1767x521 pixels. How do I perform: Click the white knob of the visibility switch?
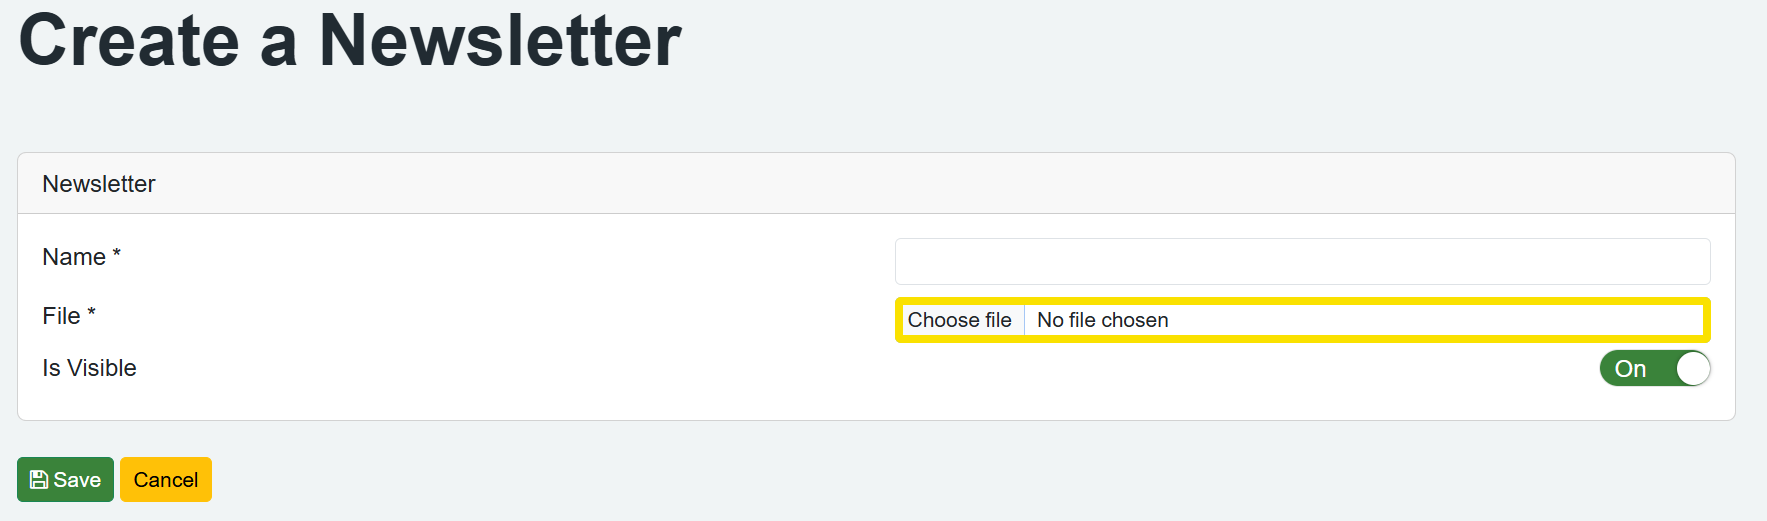(x=1692, y=368)
